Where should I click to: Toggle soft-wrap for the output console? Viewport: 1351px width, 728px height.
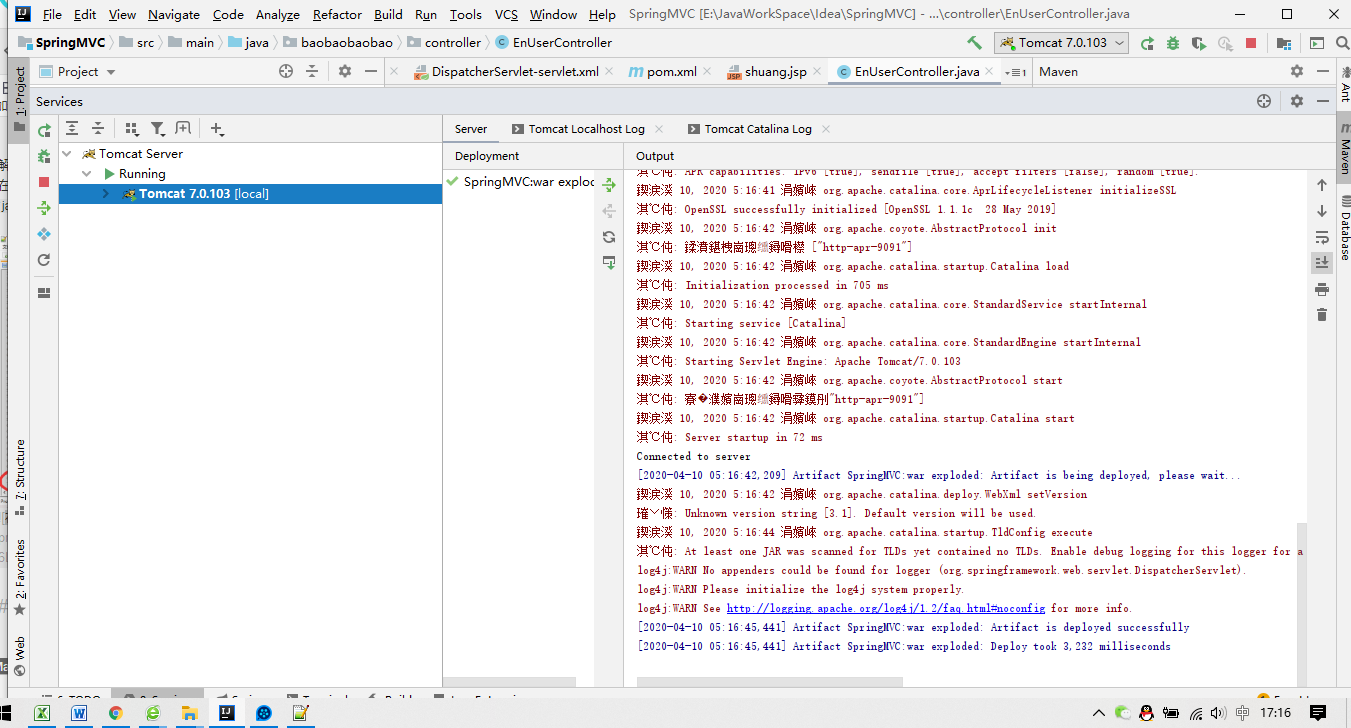[1322, 237]
